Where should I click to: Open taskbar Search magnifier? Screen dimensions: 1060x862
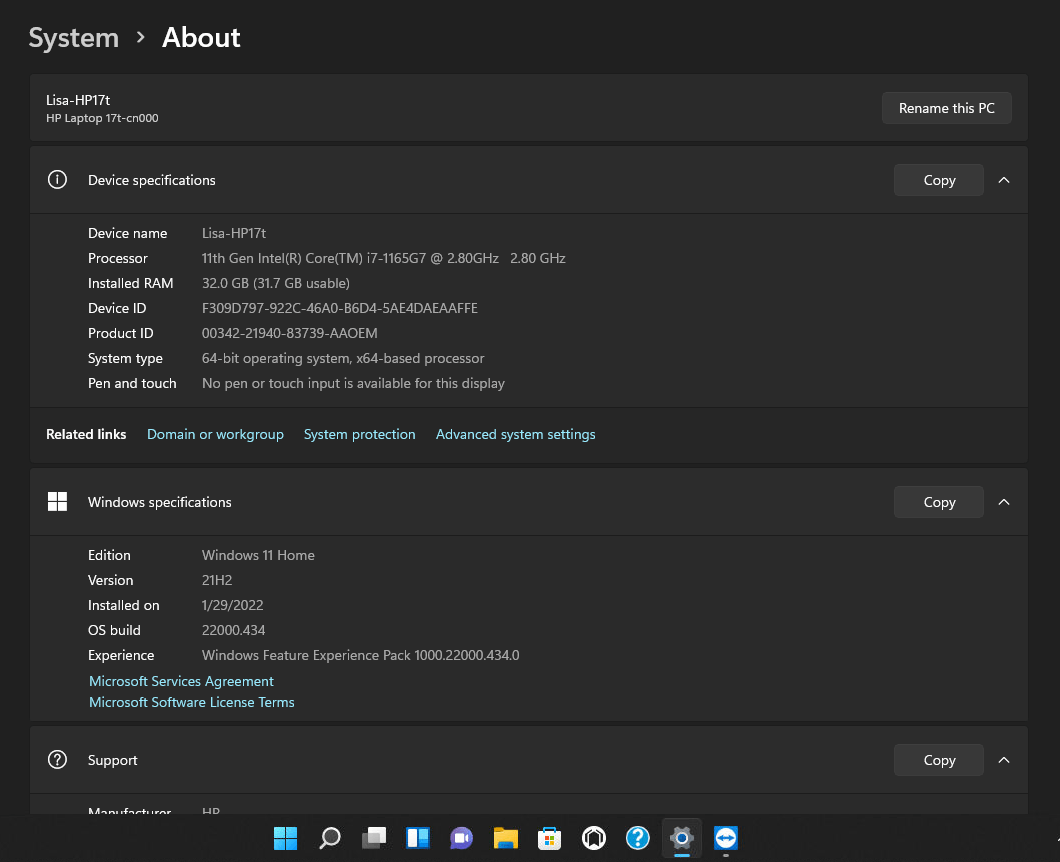[x=330, y=838]
